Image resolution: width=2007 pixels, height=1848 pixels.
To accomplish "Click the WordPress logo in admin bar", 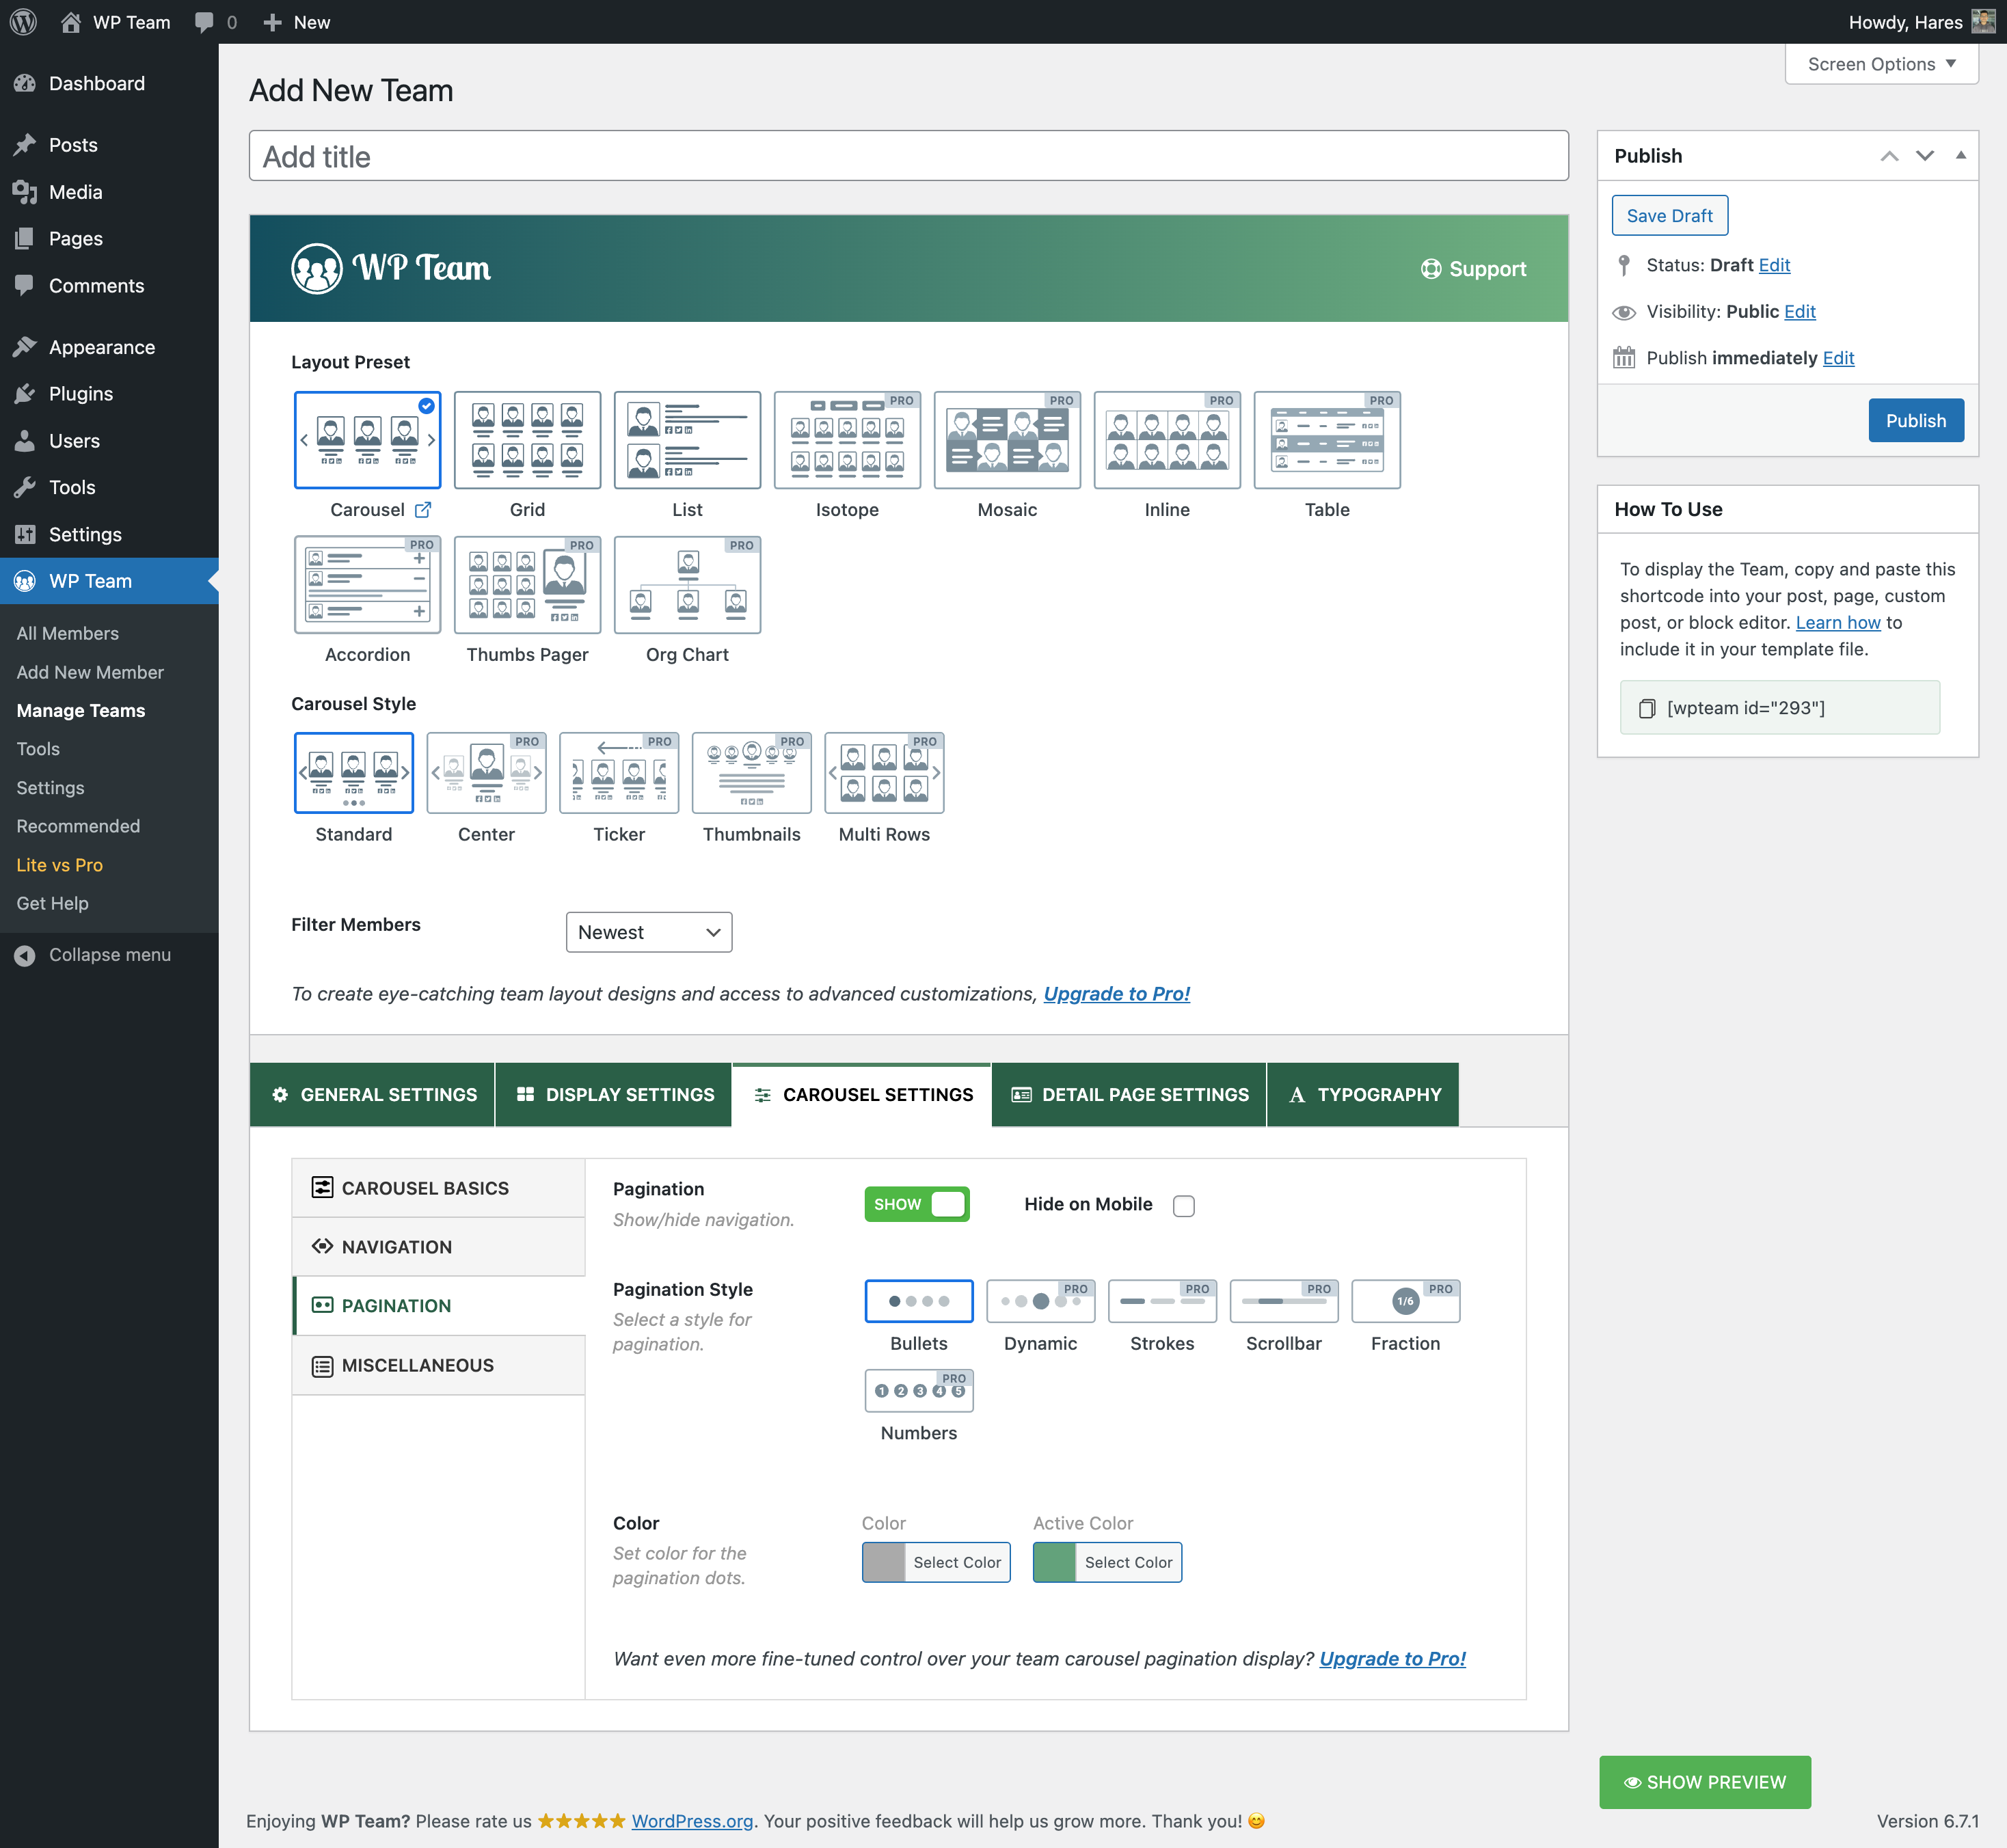I will [x=23, y=22].
